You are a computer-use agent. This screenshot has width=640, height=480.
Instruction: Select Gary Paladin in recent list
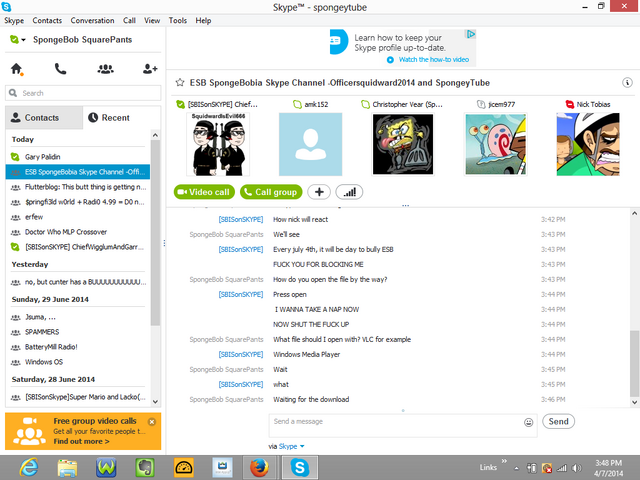point(78,157)
